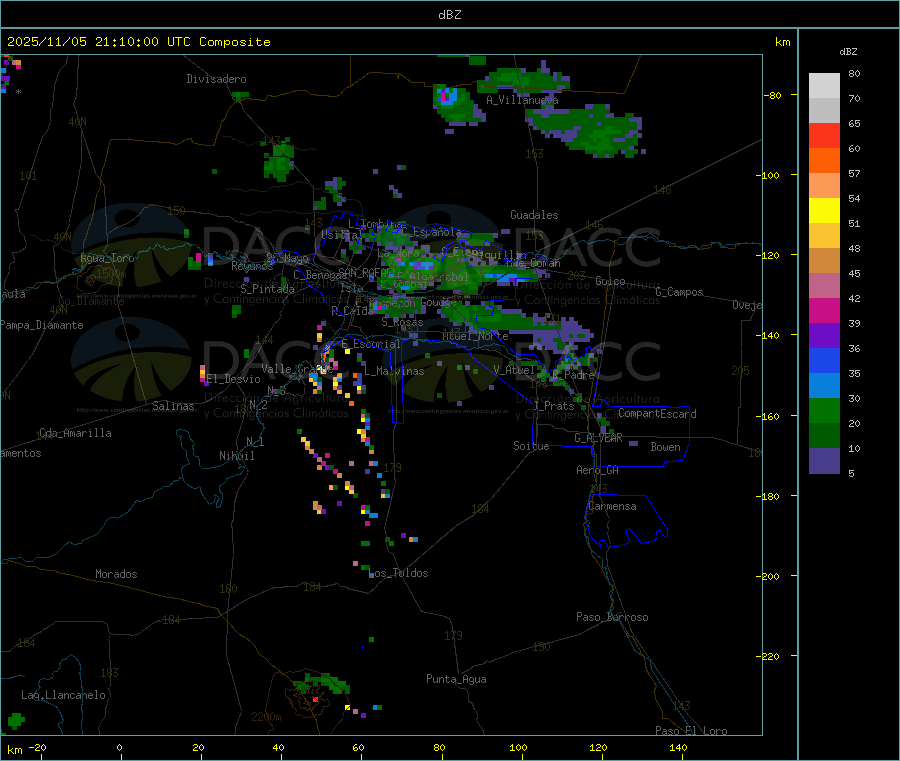The width and height of the screenshot is (900, 761).
Task: Click the G_ALVEAR location label
Action: [x=599, y=438]
